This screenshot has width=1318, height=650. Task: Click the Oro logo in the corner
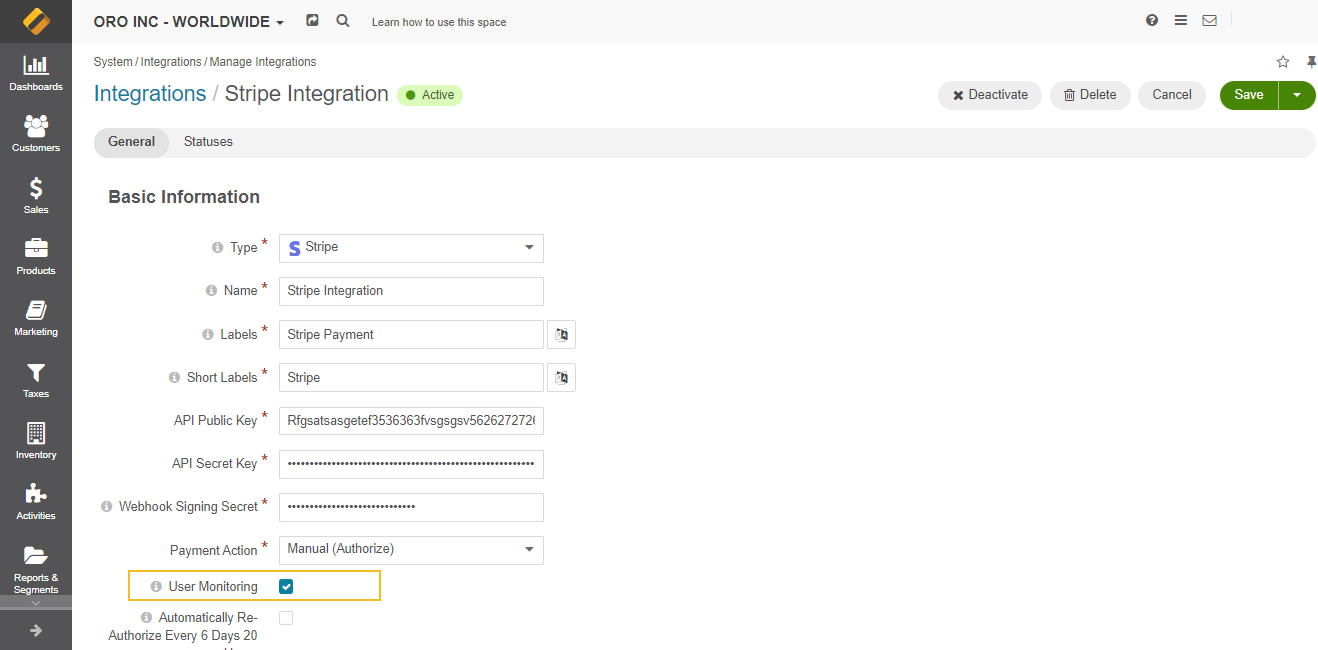click(x=36, y=21)
